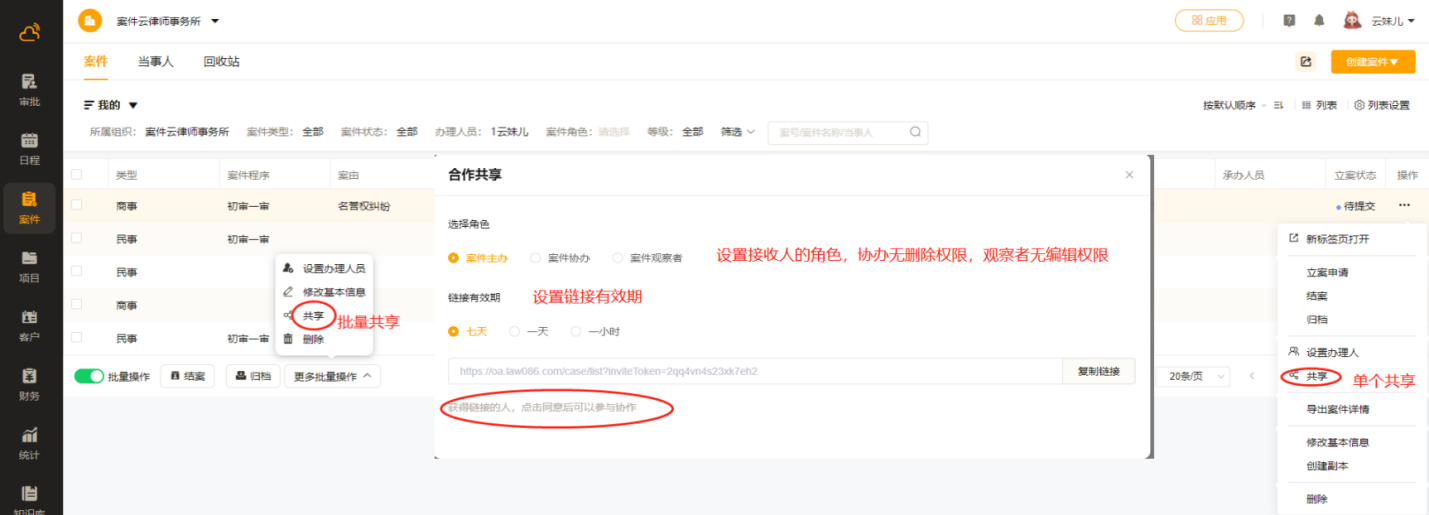Expand the 创建案件 dropdown button
The height and width of the screenshot is (515, 1429).
point(1373,62)
